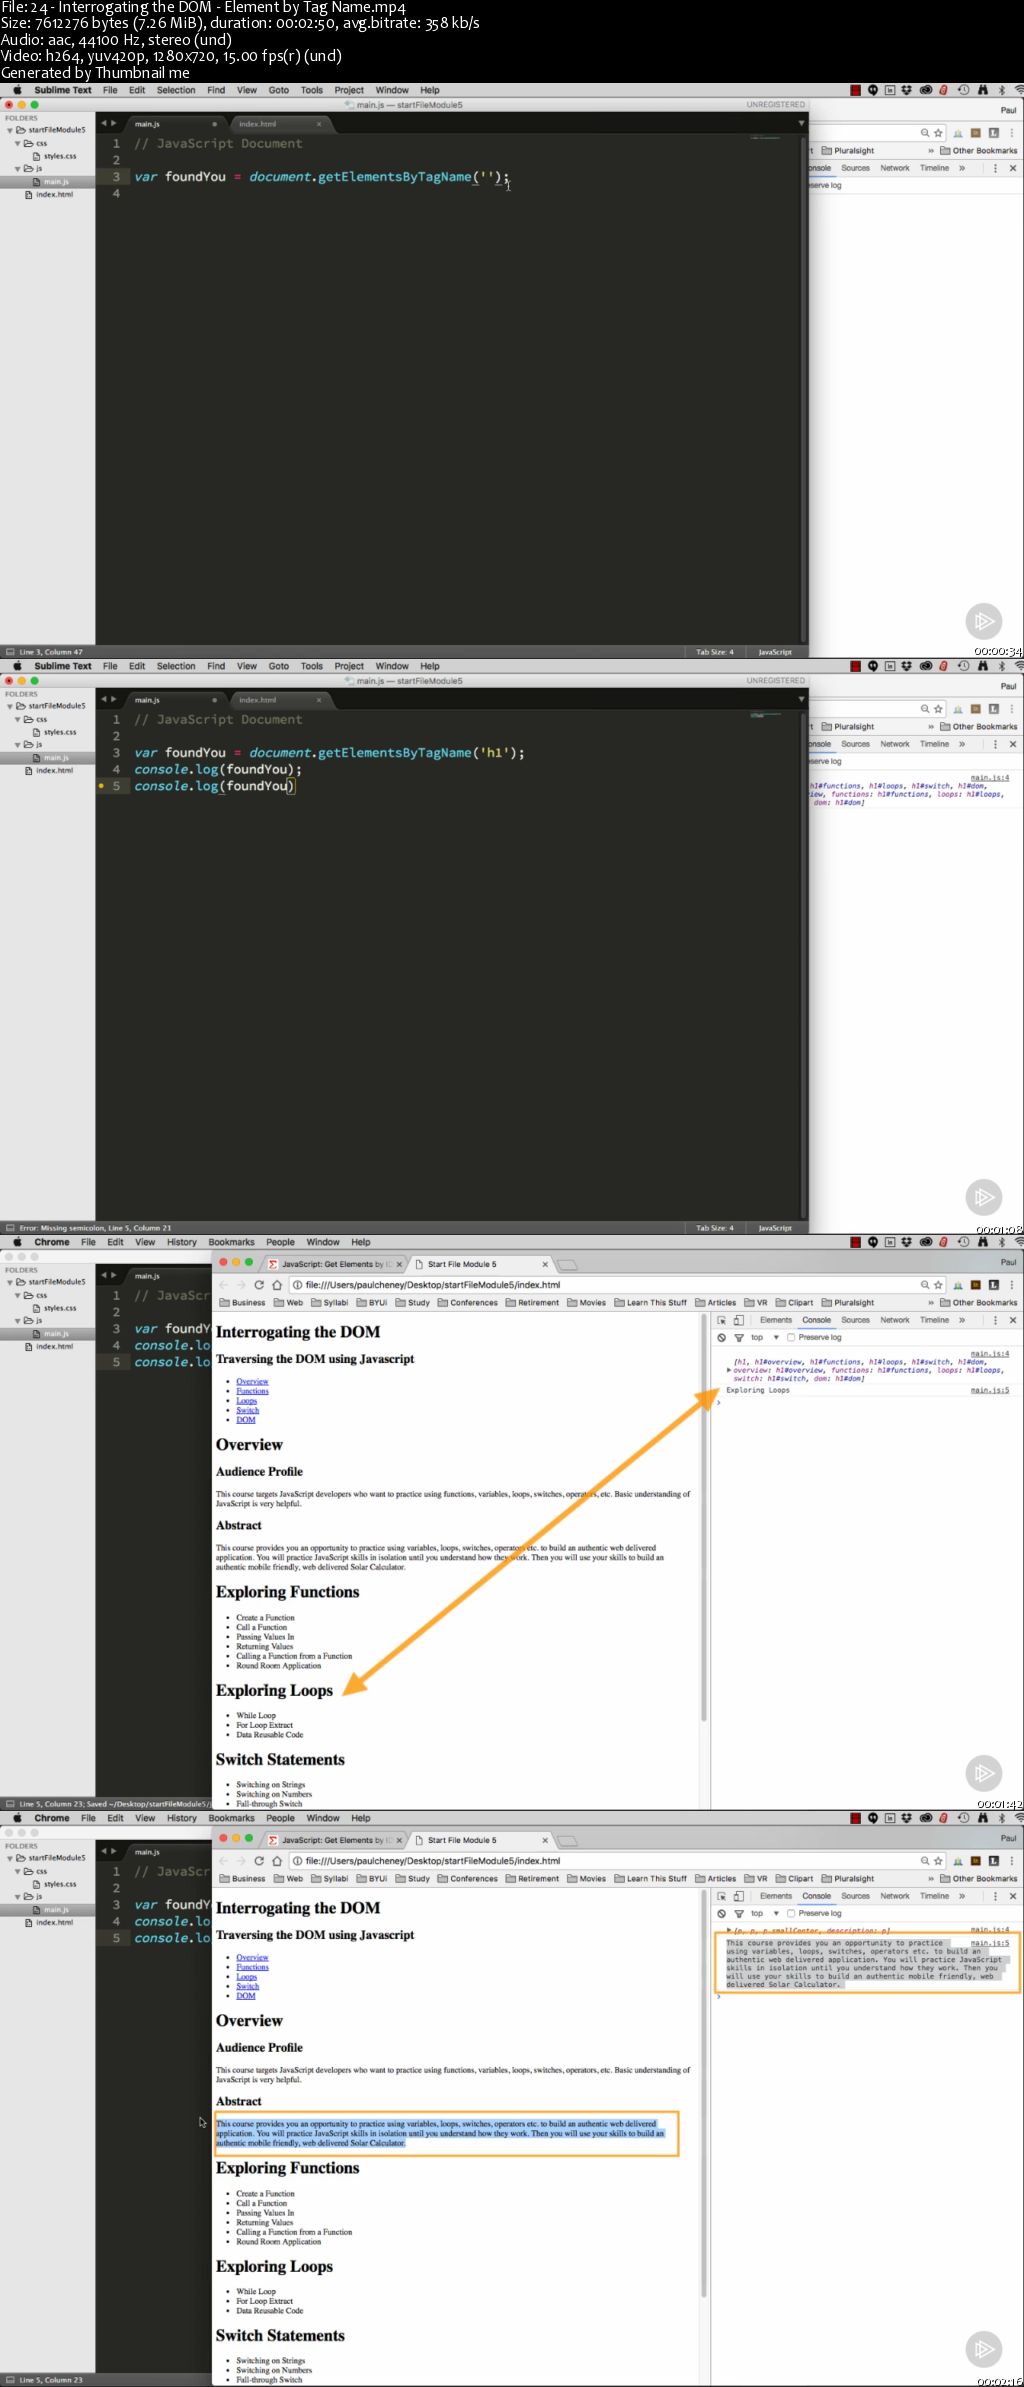Show more DevTools tabs chevron in 00:01:42 frame
This screenshot has height=2387, width=1024.
[962, 1320]
